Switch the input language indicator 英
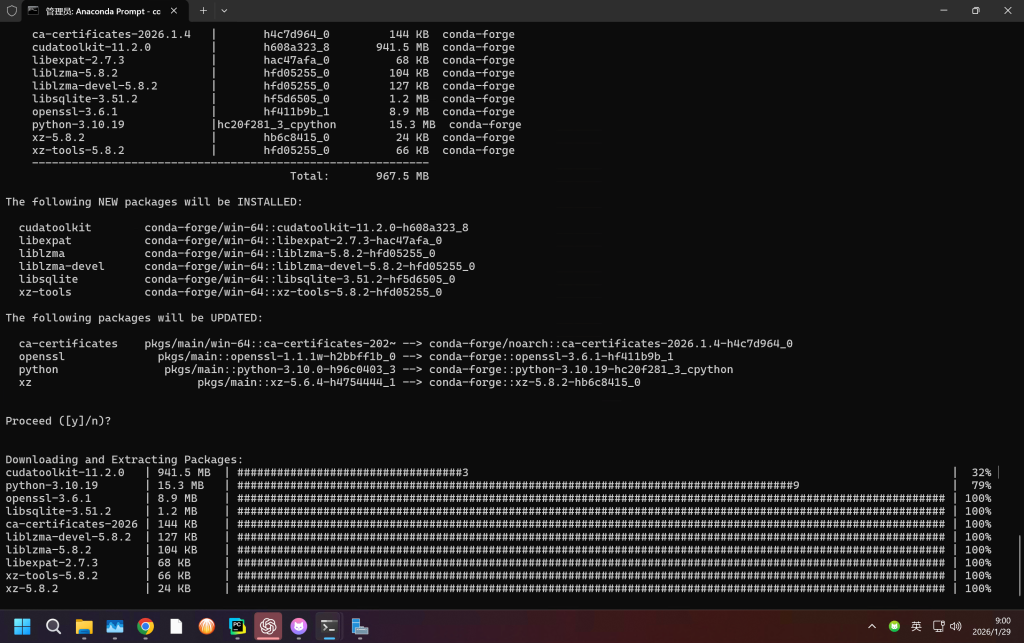 (x=916, y=627)
